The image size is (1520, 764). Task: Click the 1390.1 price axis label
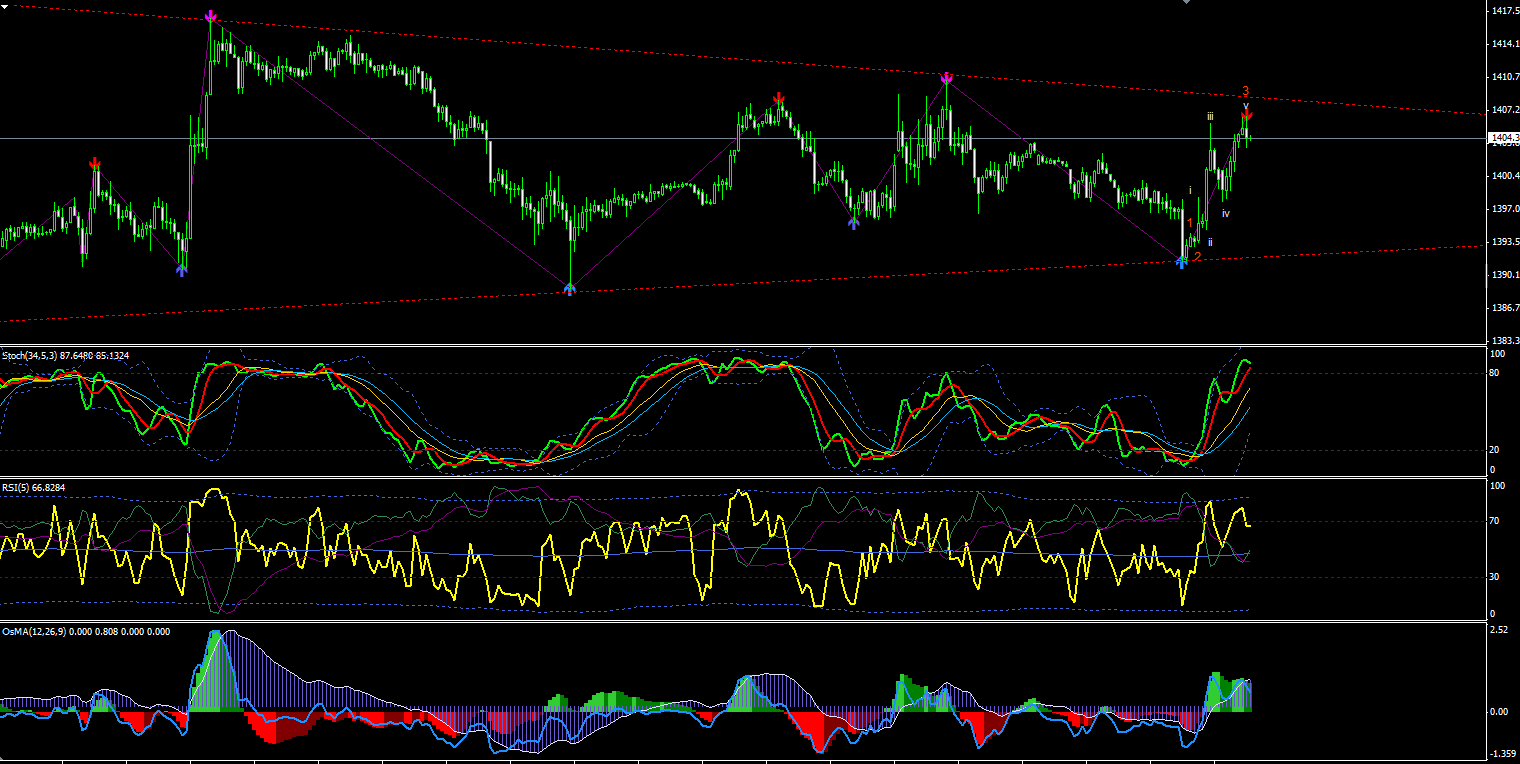pos(1505,275)
